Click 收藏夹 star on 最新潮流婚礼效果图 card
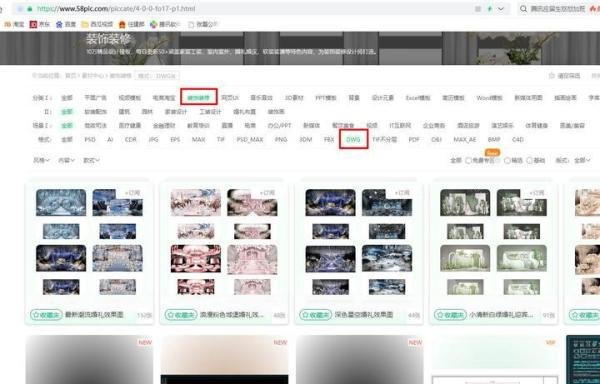The image size is (600, 384). pyautogui.click(x=46, y=315)
